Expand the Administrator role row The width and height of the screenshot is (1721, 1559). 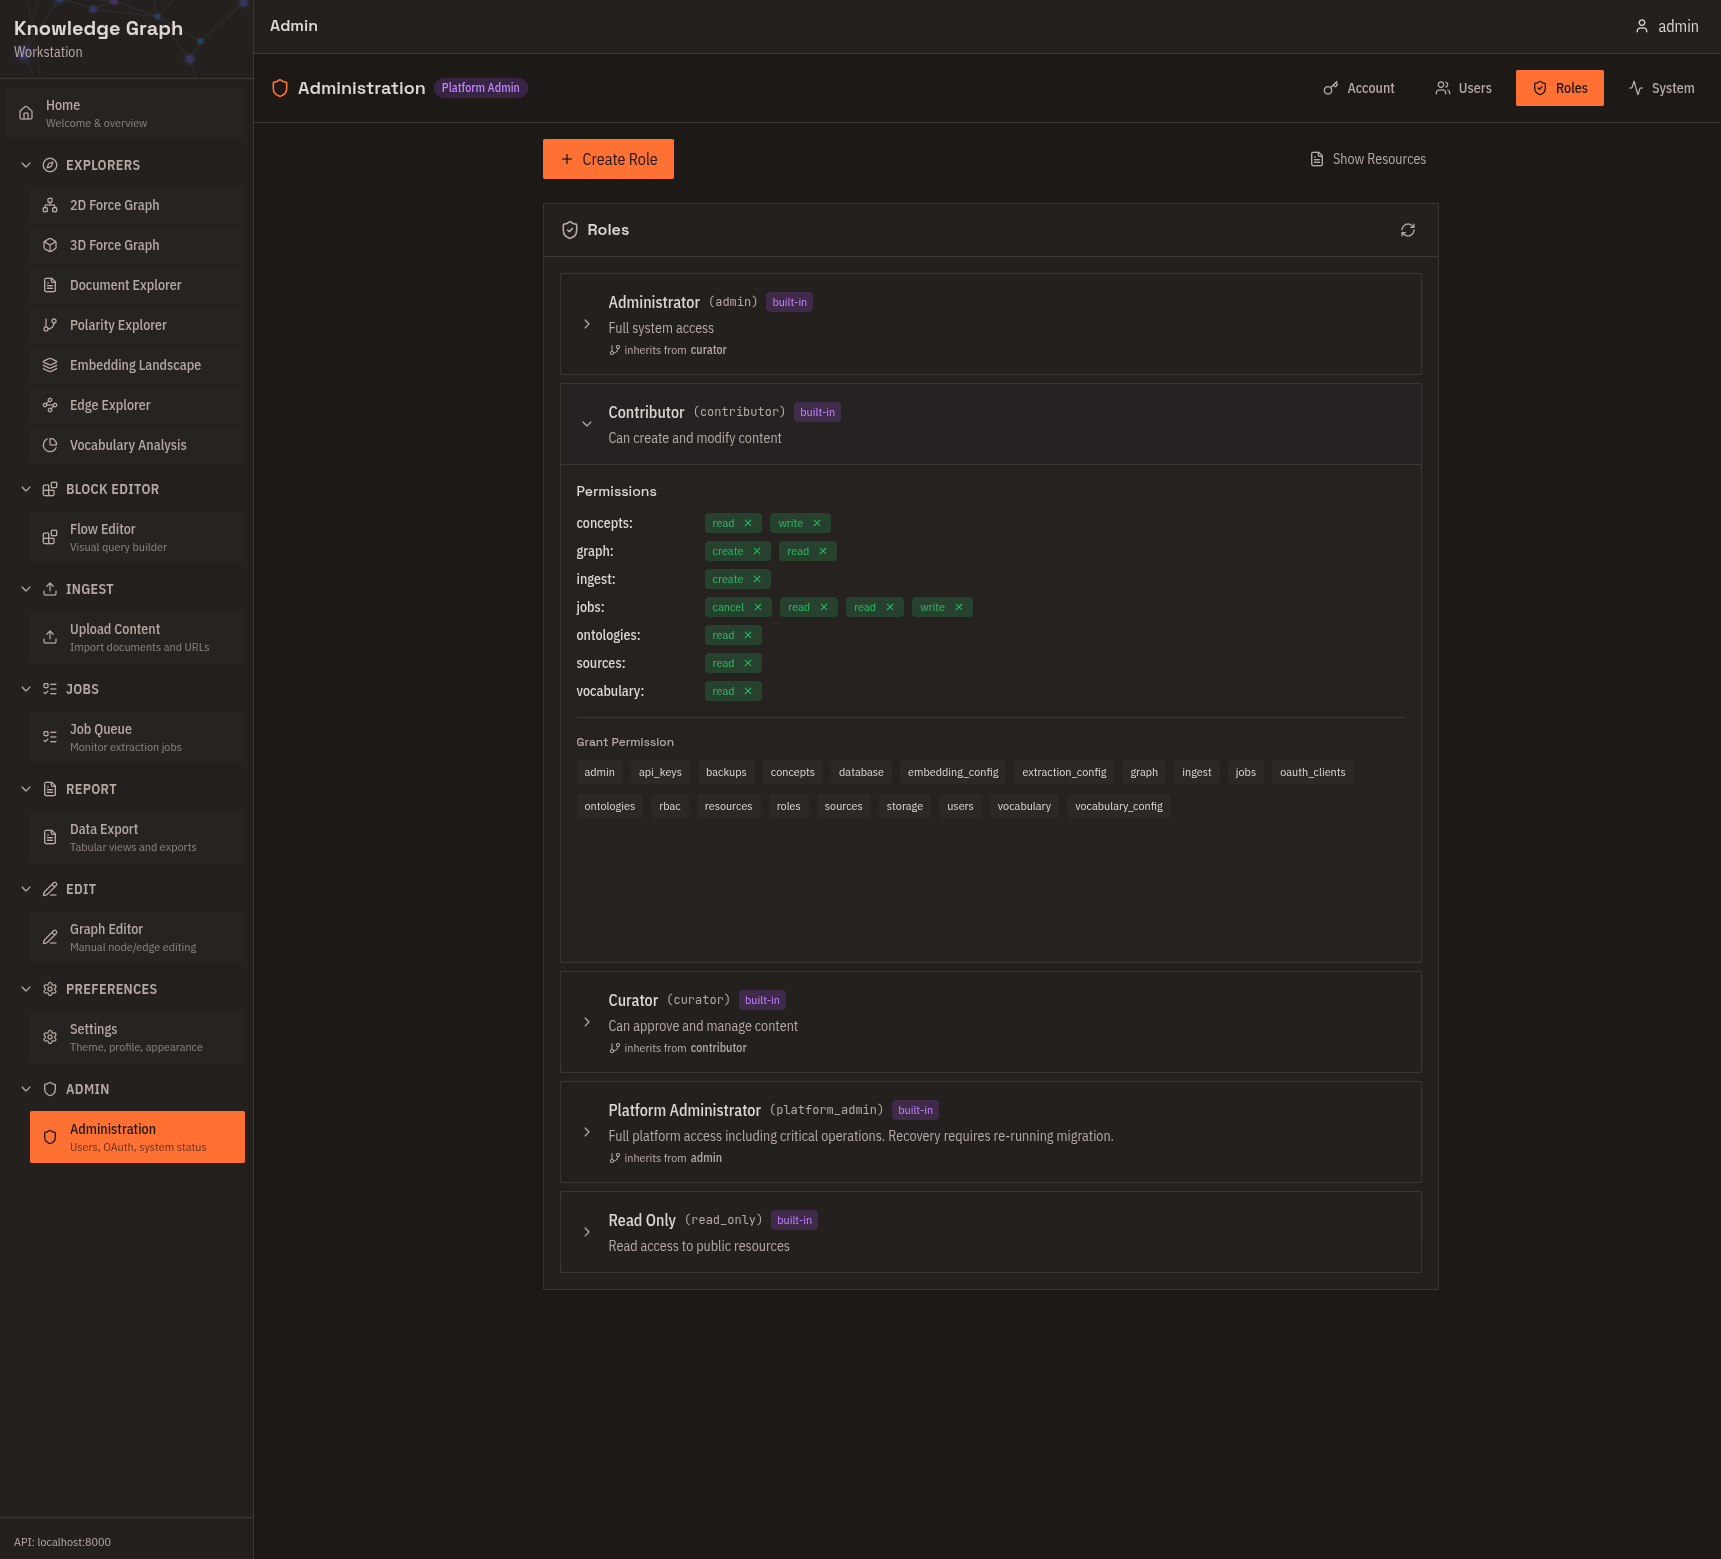tap(587, 324)
